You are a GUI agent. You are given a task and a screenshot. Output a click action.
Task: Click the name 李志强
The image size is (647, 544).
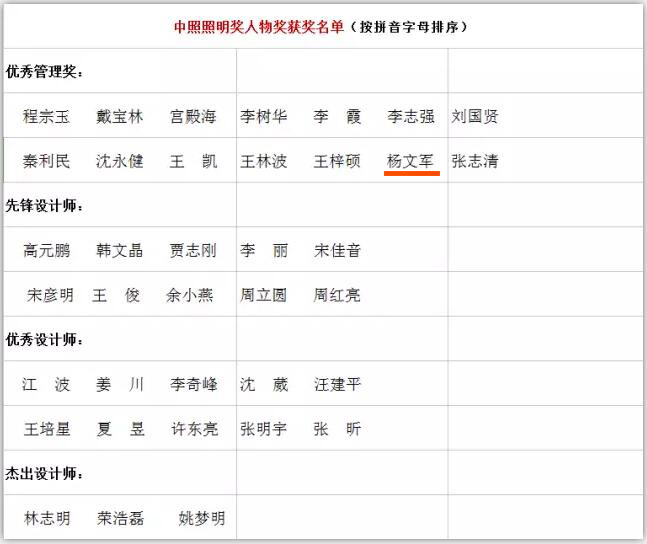tap(411, 116)
